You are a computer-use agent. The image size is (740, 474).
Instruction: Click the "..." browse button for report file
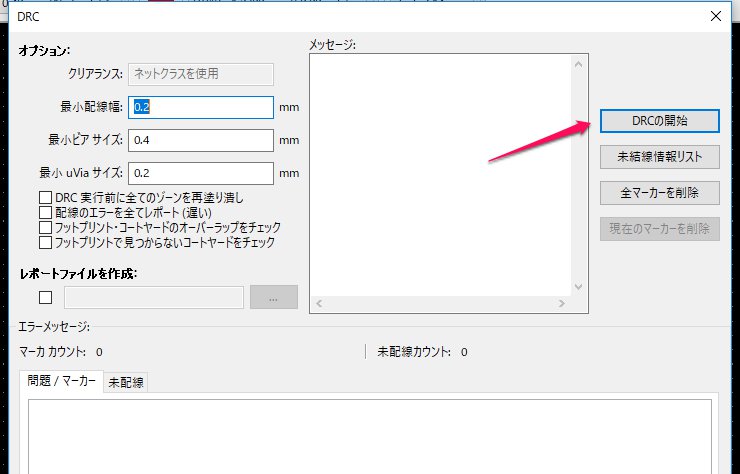(x=274, y=297)
